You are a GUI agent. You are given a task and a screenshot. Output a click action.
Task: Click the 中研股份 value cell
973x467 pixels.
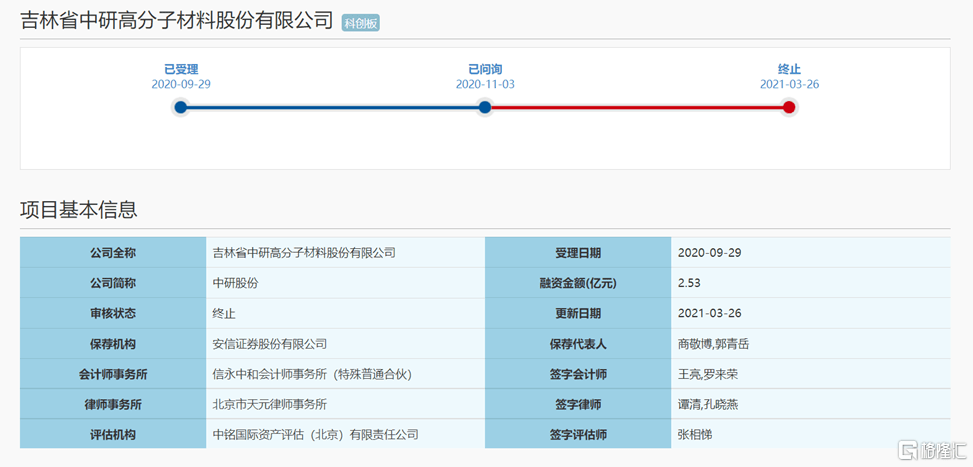pyautogui.click(x=345, y=283)
